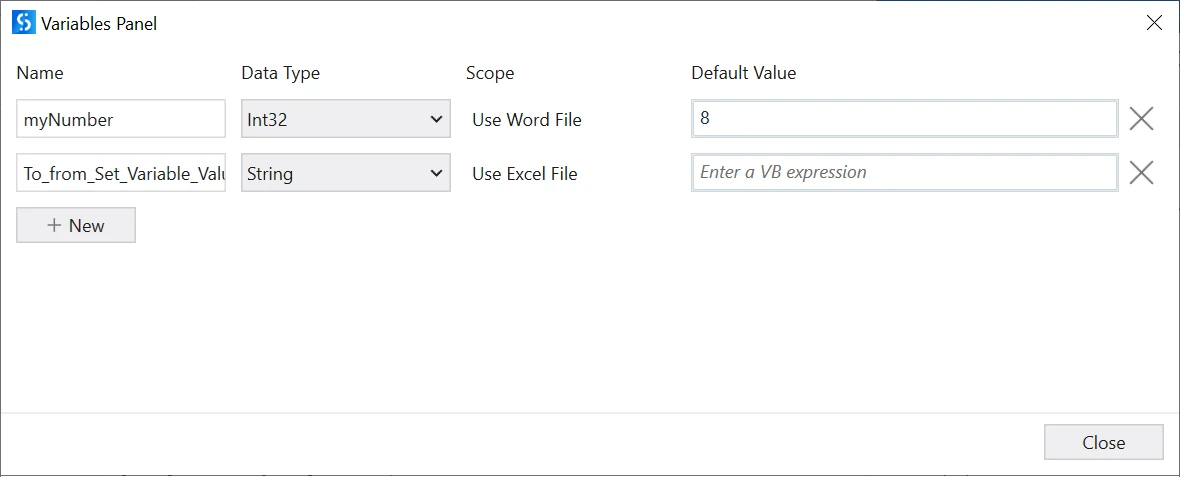Open the String data type dropdown

pyautogui.click(x=345, y=173)
